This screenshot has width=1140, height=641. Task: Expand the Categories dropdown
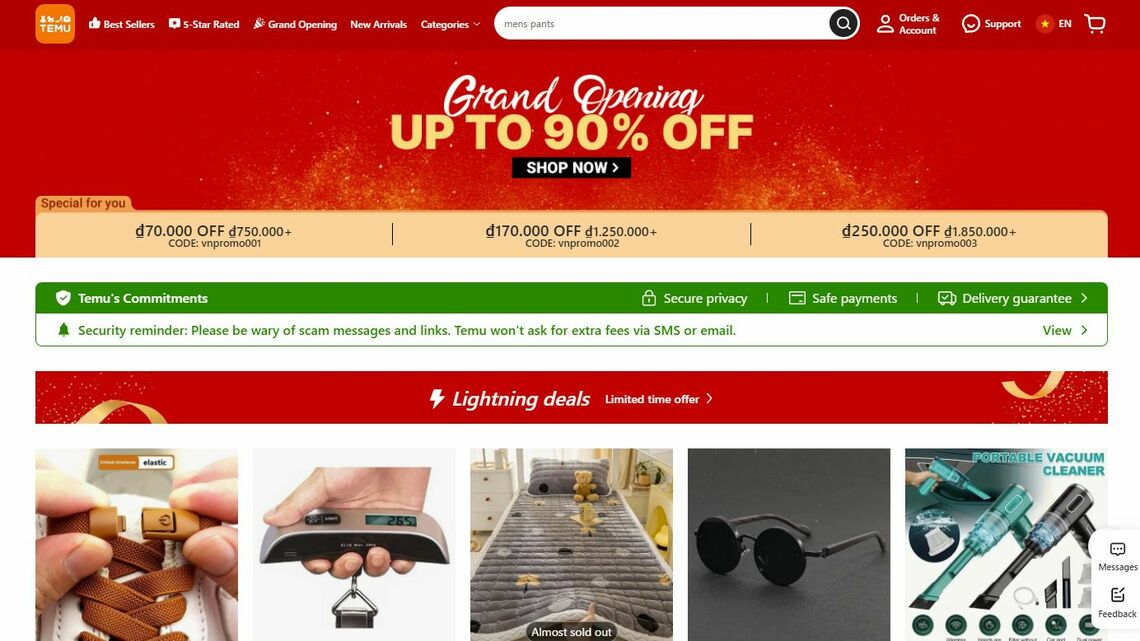coord(450,25)
